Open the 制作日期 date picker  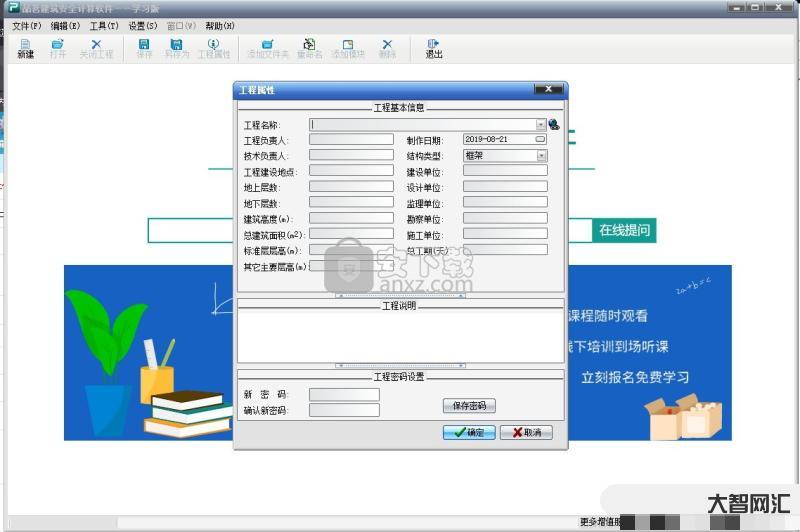coord(541,140)
